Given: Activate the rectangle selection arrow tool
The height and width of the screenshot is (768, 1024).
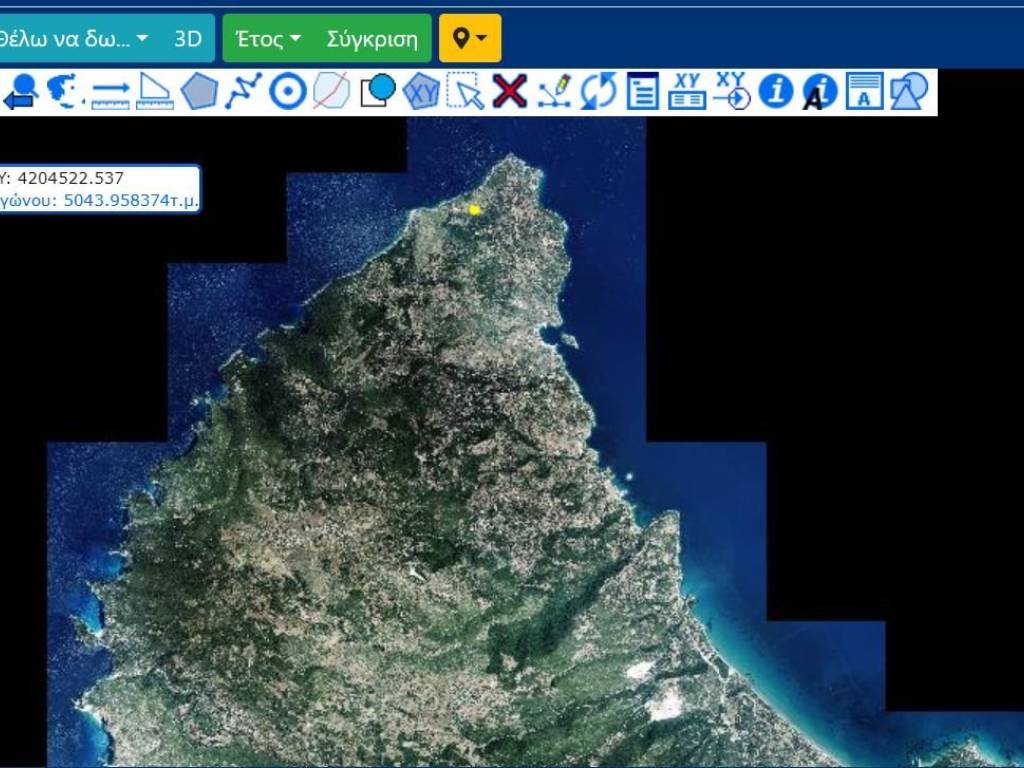Looking at the screenshot, I should pyautogui.click(x=465, y=92).
